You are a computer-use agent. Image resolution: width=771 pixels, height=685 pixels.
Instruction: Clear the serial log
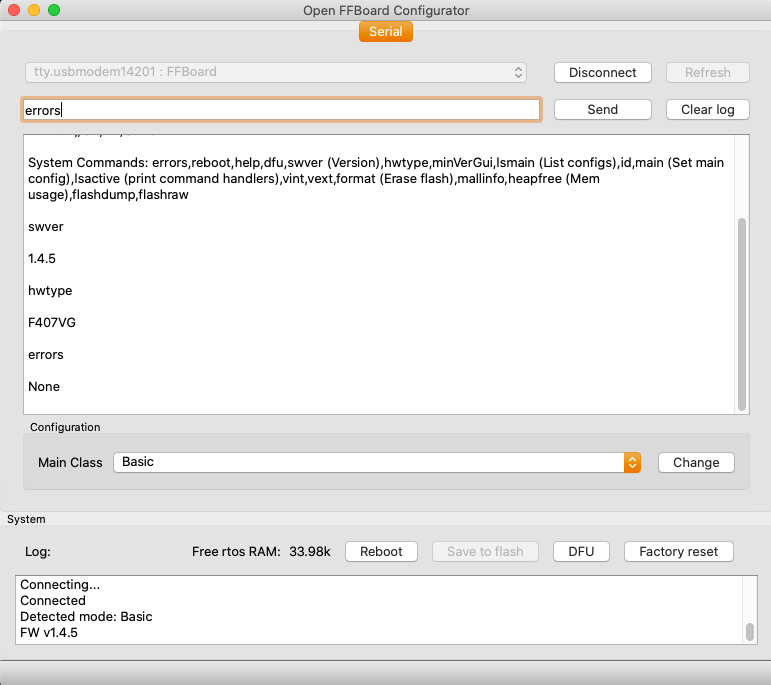tap(708, 109)
